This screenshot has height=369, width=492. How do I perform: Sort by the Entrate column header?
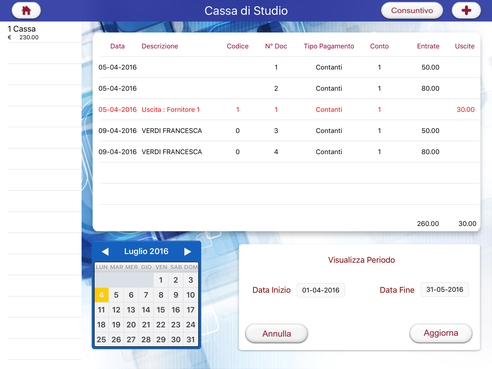(x=428, y=46)
